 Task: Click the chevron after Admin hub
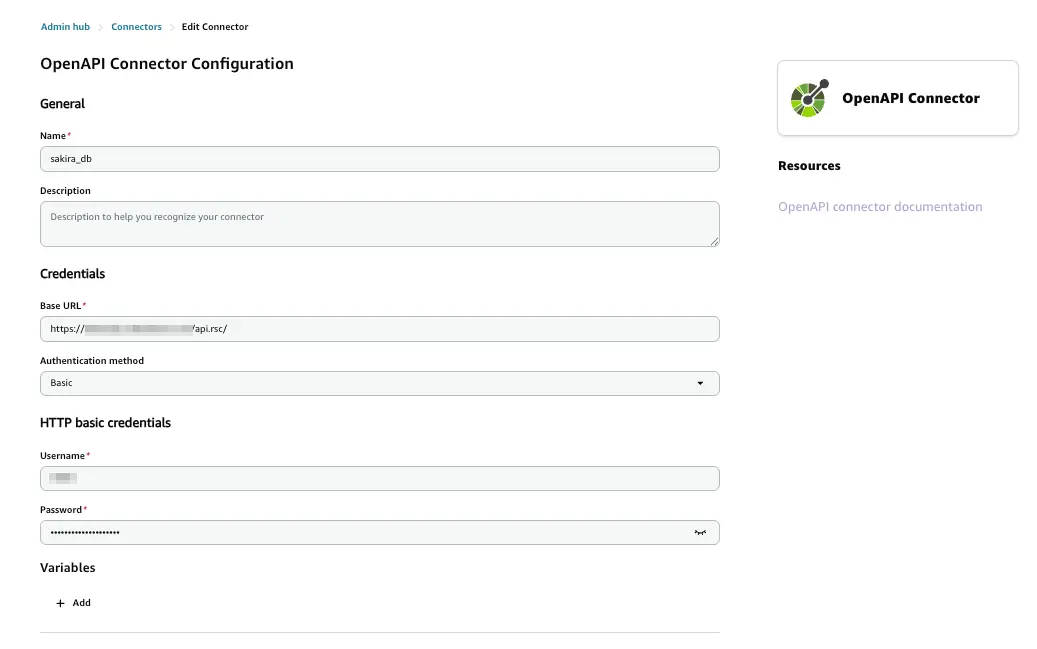click(x=100, y=27)
